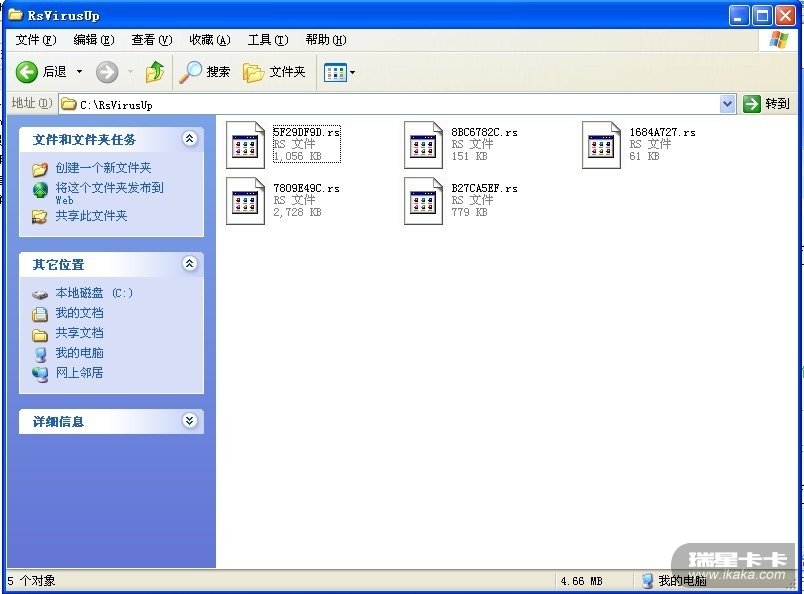Click the shared folder icon beside 共享此文件夹

(39, 217)
